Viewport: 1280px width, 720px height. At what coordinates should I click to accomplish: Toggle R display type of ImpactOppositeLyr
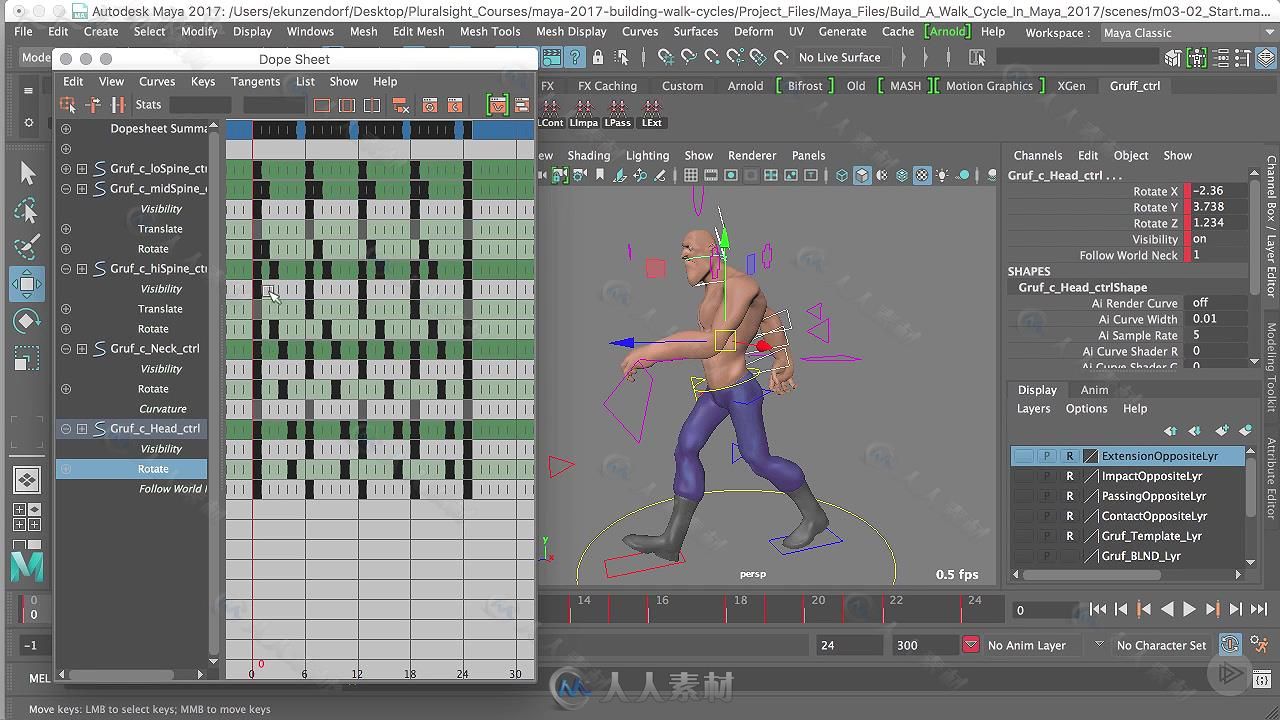[x=1070, y=476]
